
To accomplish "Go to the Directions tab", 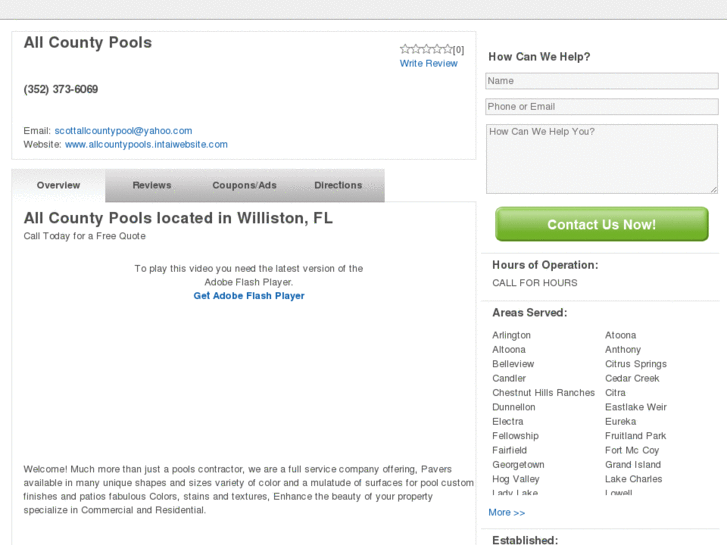I will point(338,186).
